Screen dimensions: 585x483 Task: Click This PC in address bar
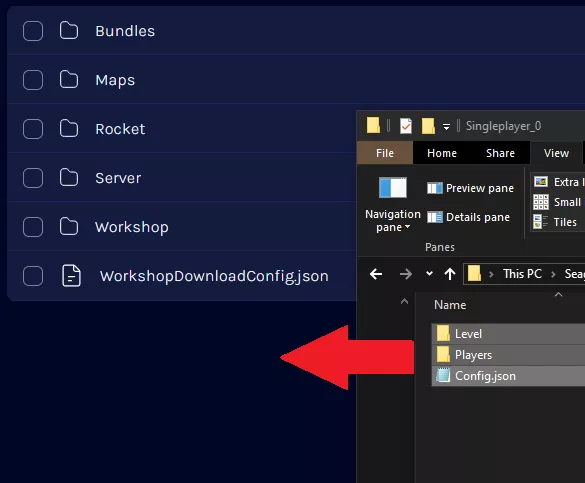point(522,274)
